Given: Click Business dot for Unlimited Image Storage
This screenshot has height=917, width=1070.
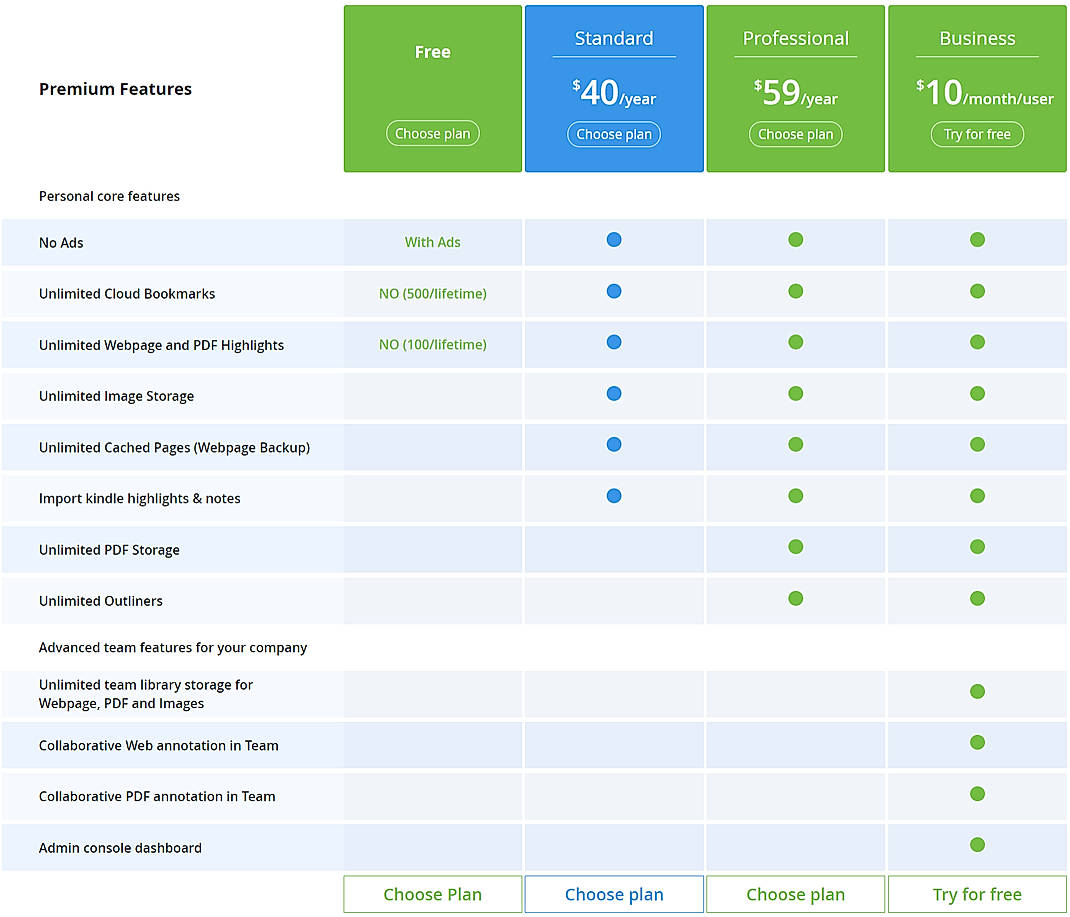Looking at the screenshot, I should pos(977,394).
